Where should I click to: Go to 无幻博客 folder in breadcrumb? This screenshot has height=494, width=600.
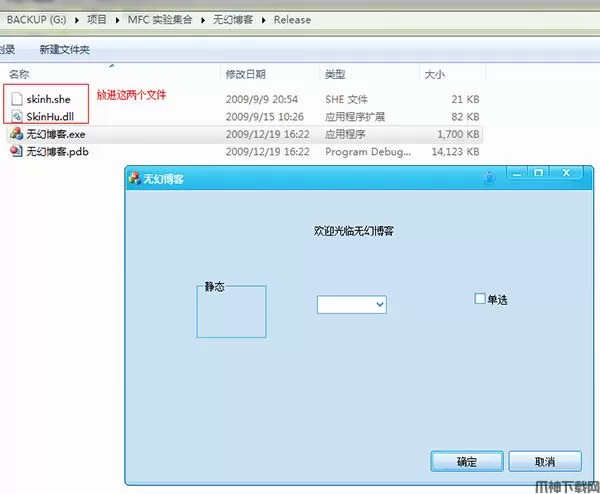pyautogui.click(x=233, y=20)
